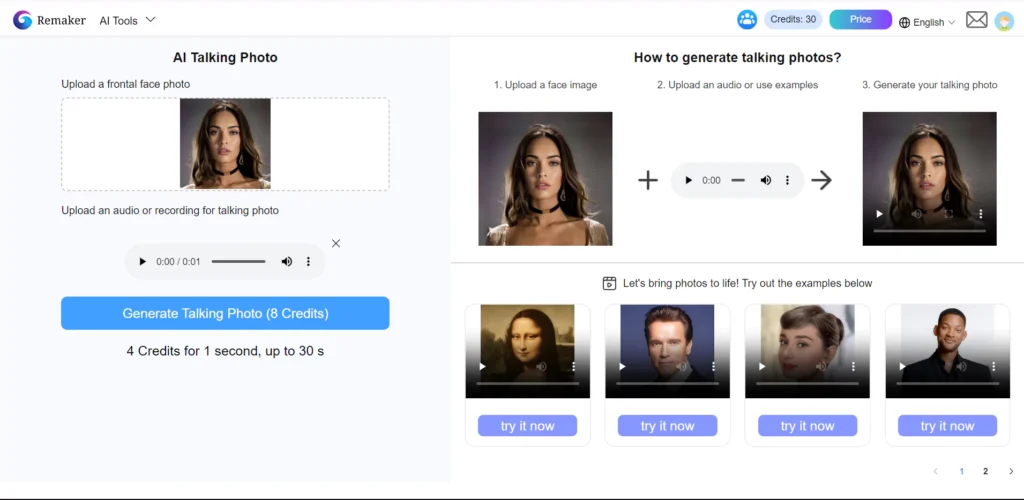Viewport: 1024px width, 500px height.
Task: Mute the second example video
Action: coord(681,367)
